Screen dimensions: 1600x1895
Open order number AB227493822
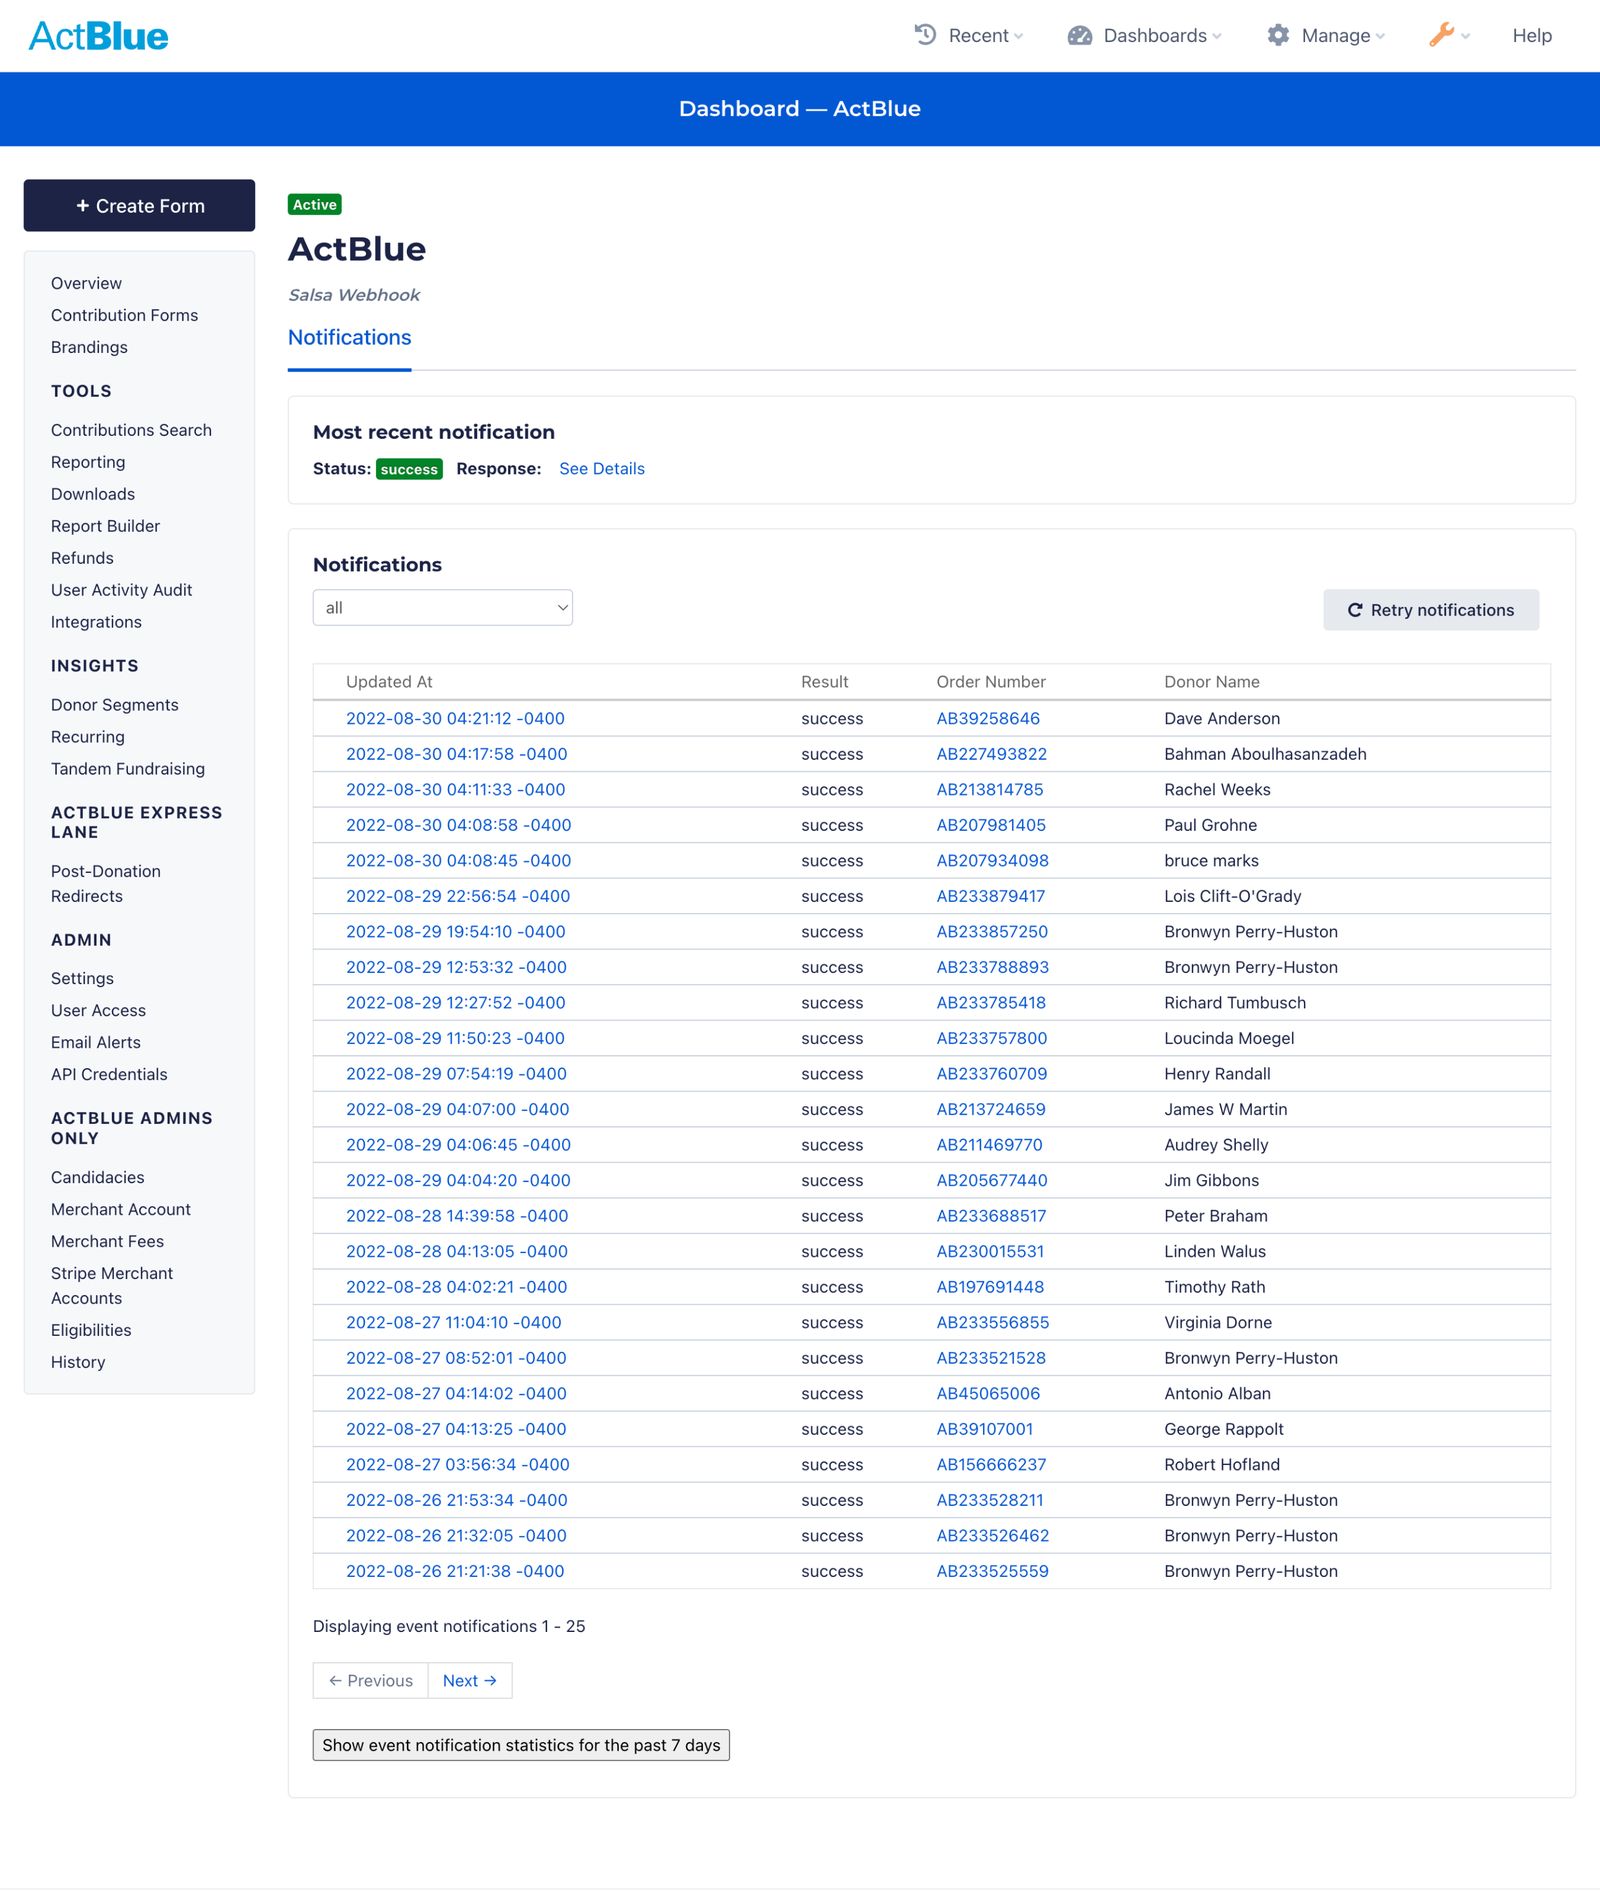(x=991, y=755)
